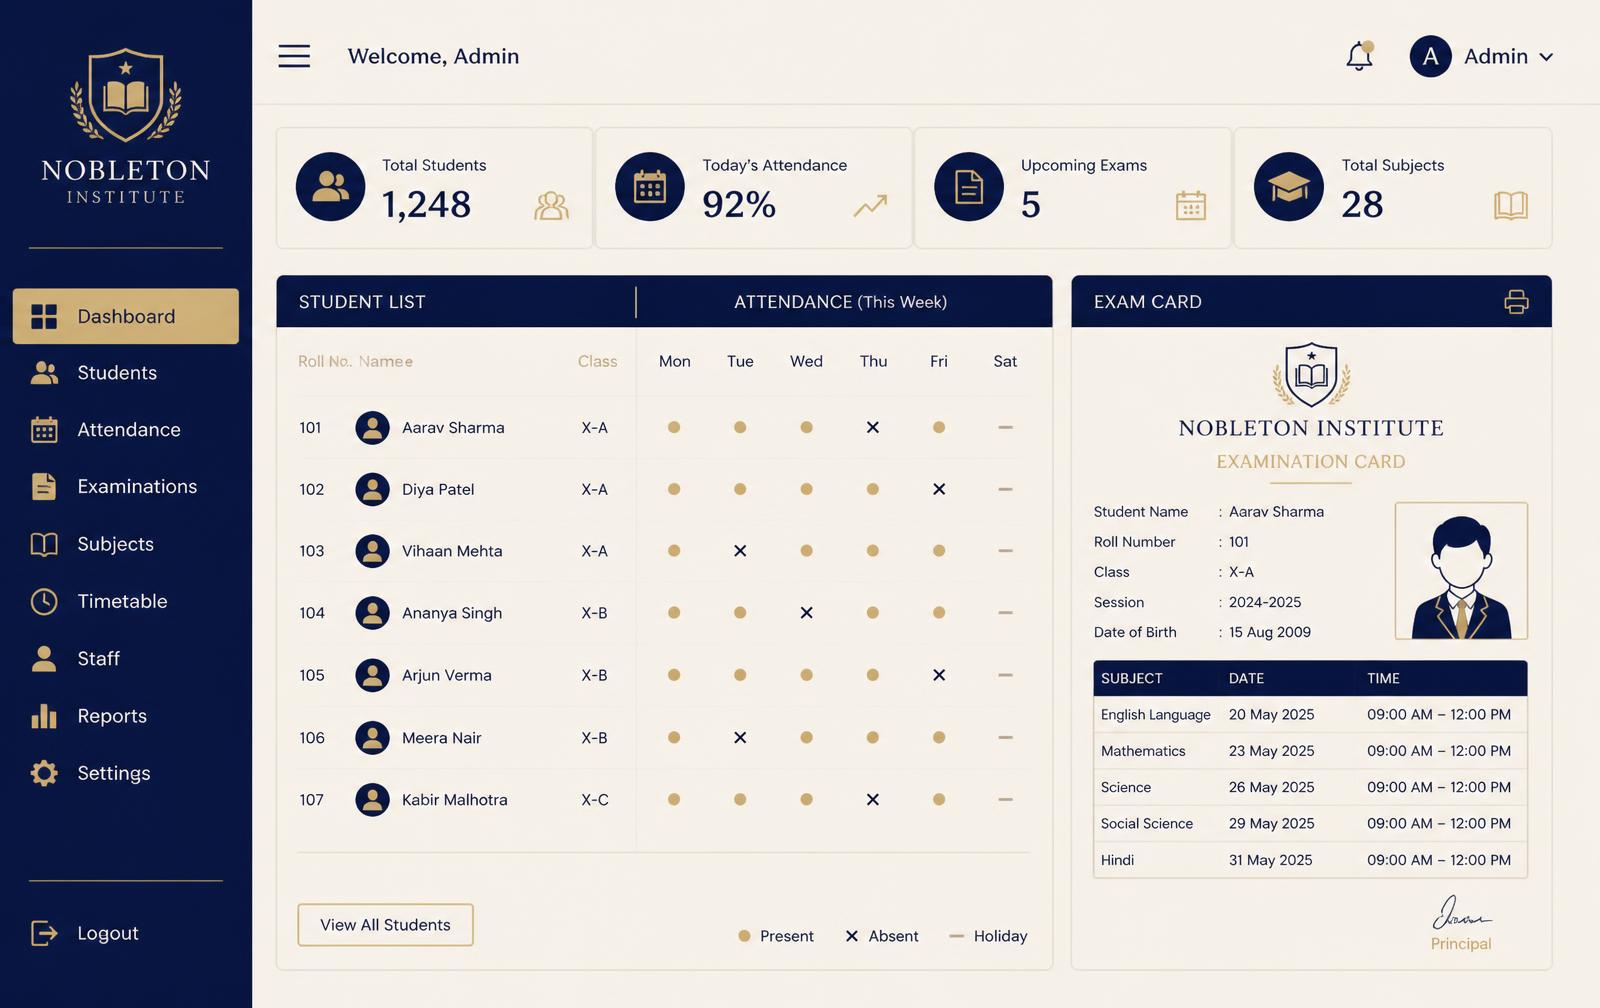The width and height of the screenshot is (1600, 1008).
Task: Click the Principal signature
Action: coord(1461,913)
